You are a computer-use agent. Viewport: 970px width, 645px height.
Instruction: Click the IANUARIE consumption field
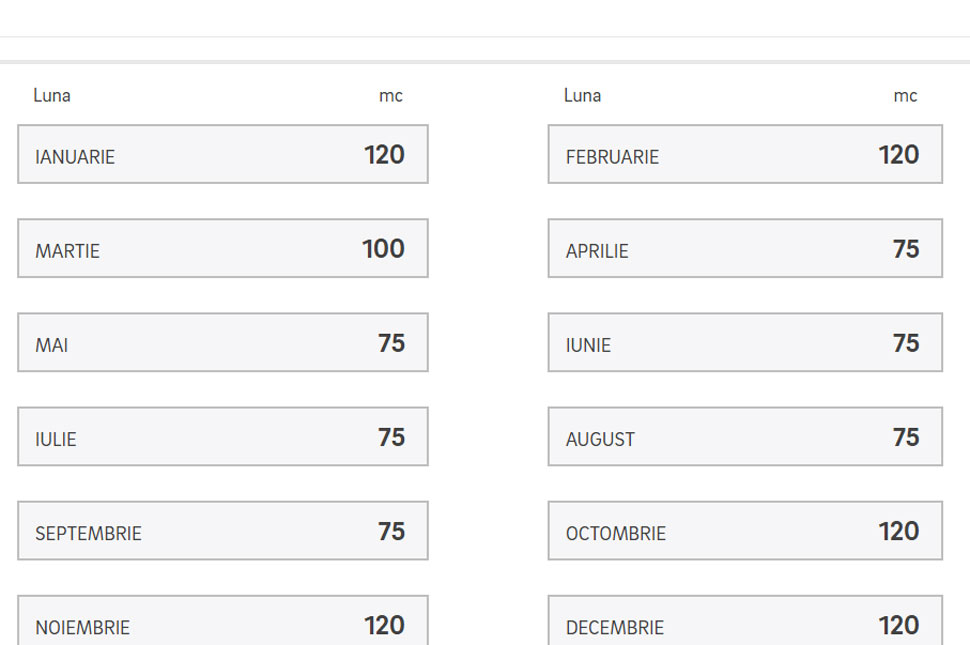222,155
